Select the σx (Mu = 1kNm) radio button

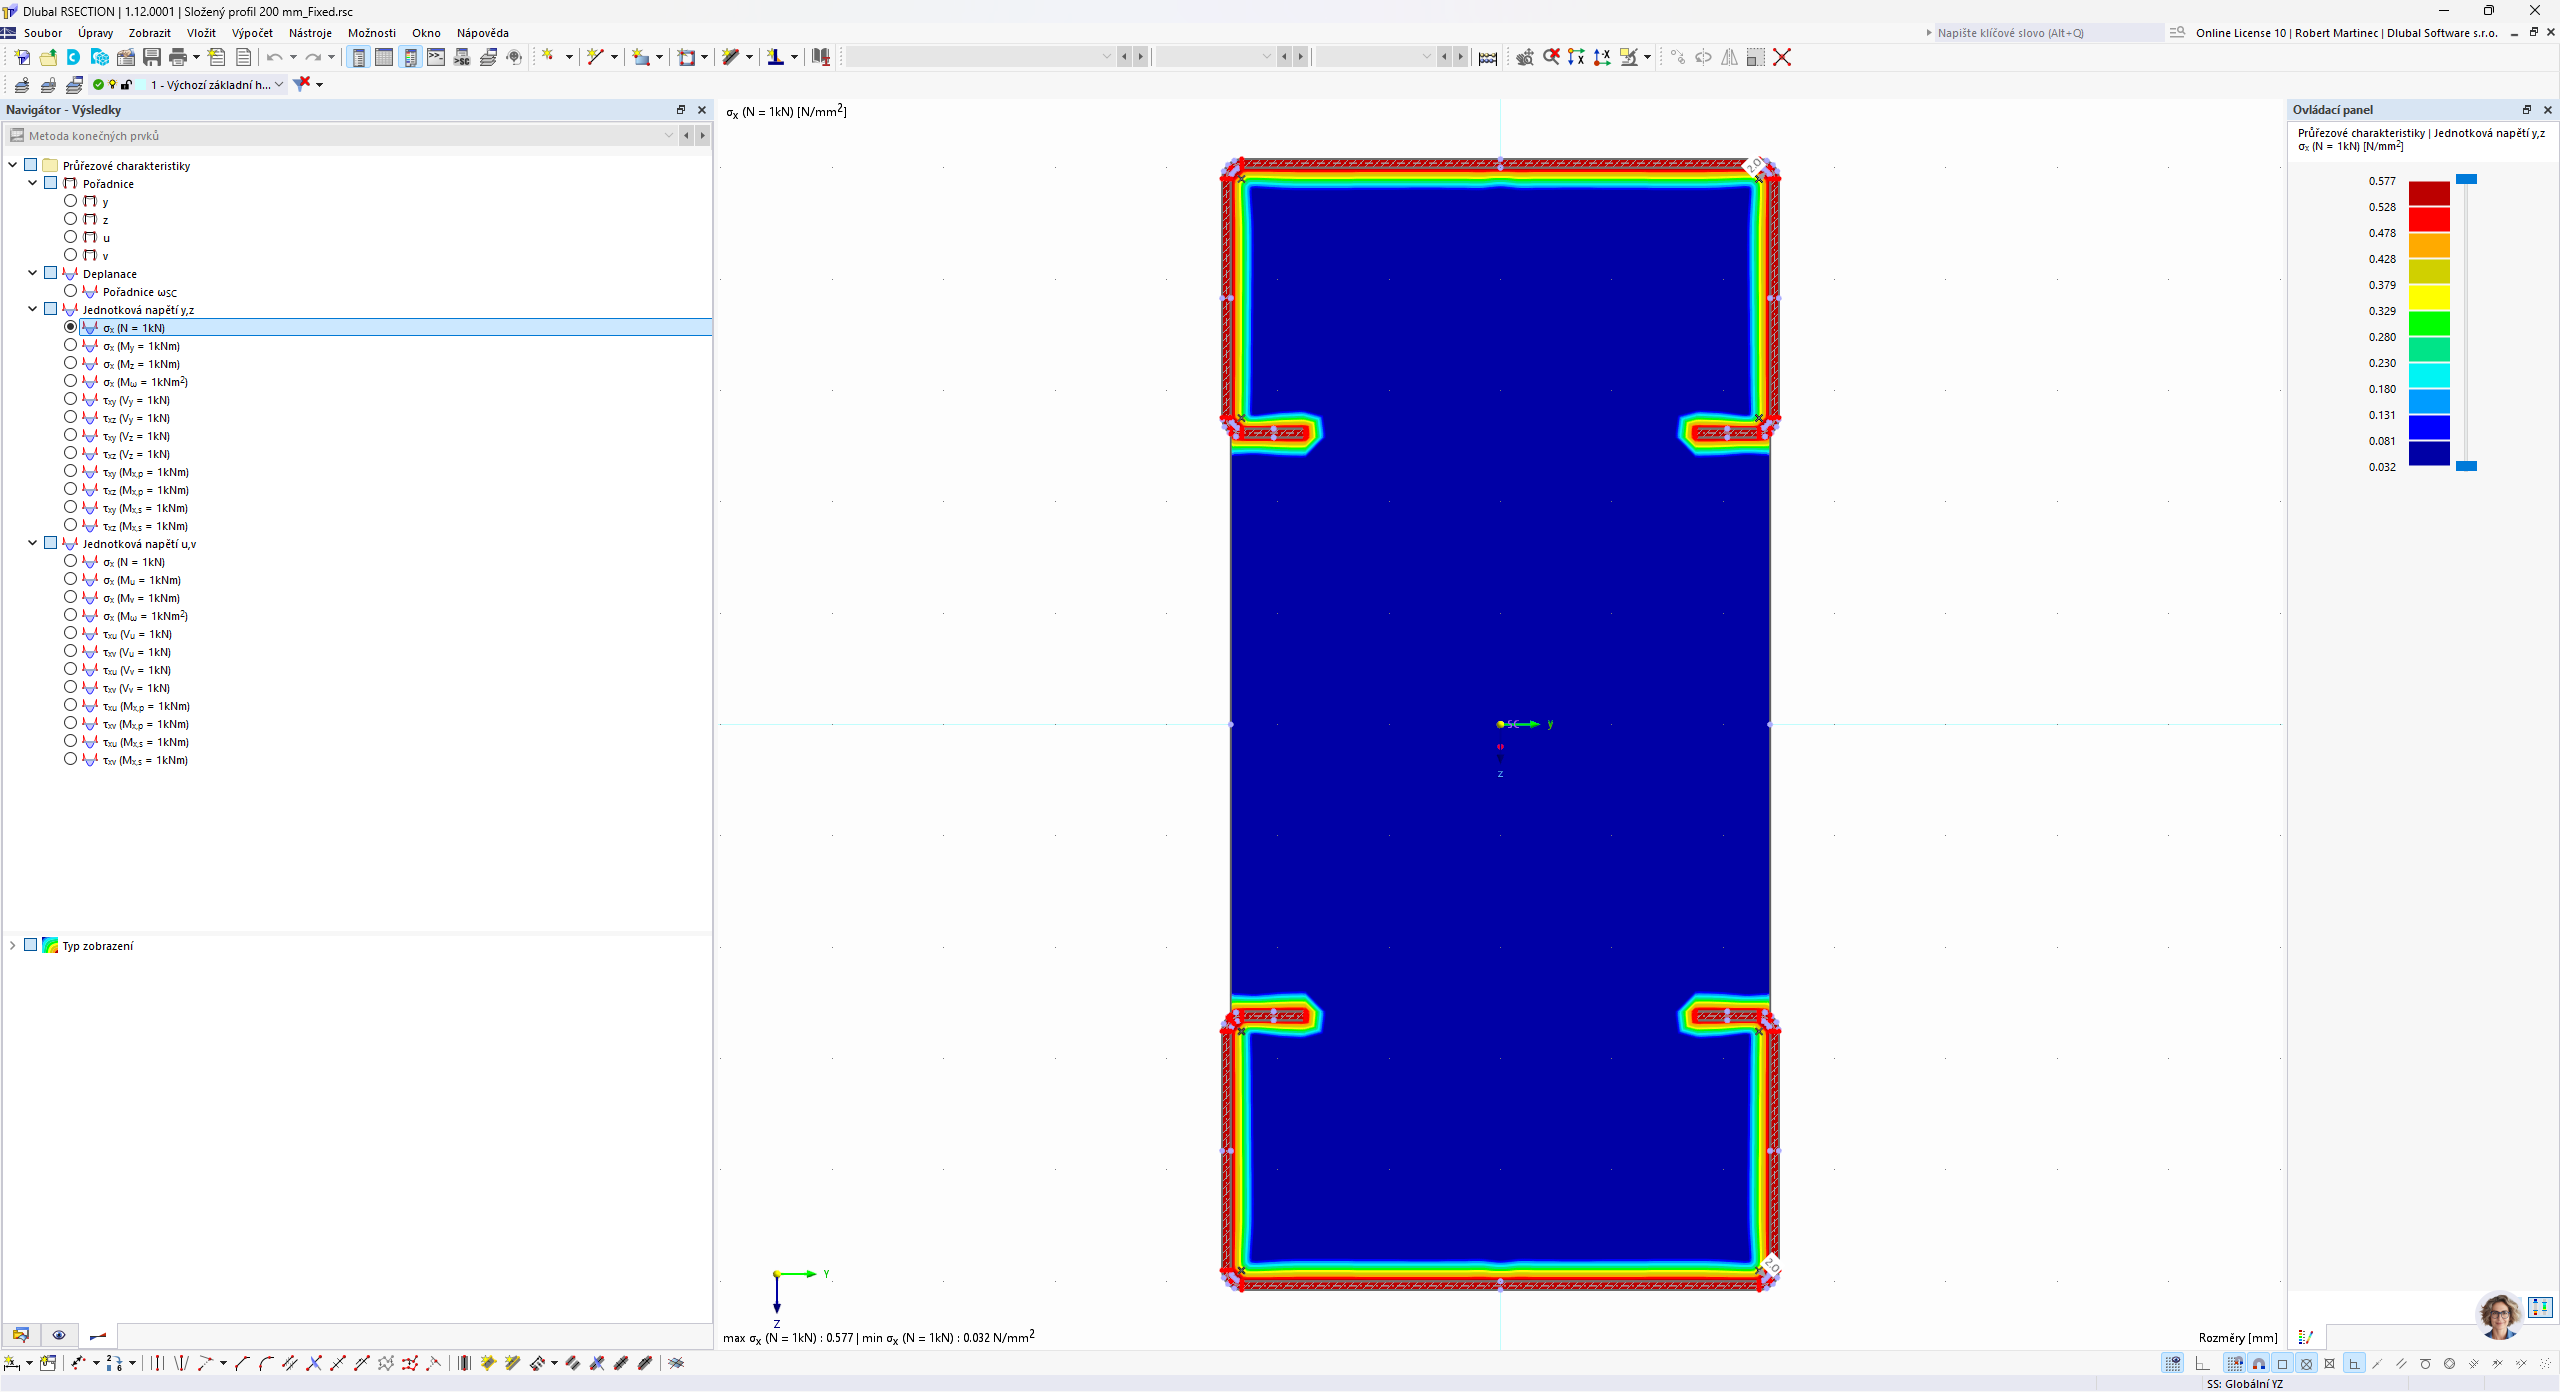pyautogui.click(x=70, y=579)
